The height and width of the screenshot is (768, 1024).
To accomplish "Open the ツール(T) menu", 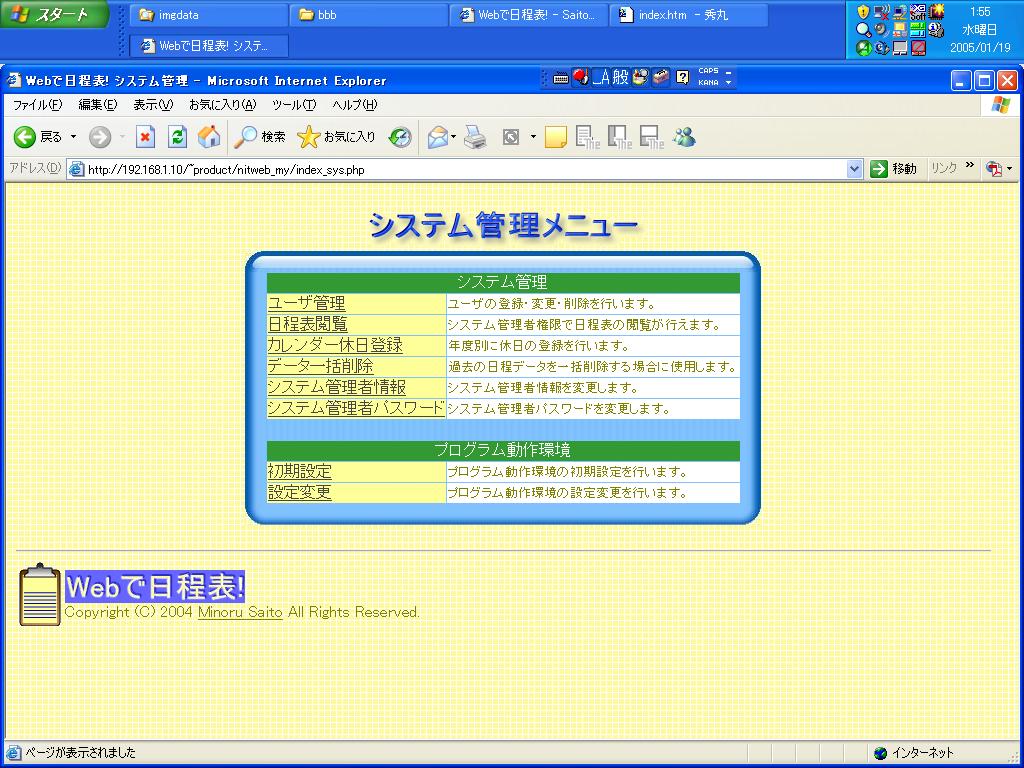I will coord(293,105).
